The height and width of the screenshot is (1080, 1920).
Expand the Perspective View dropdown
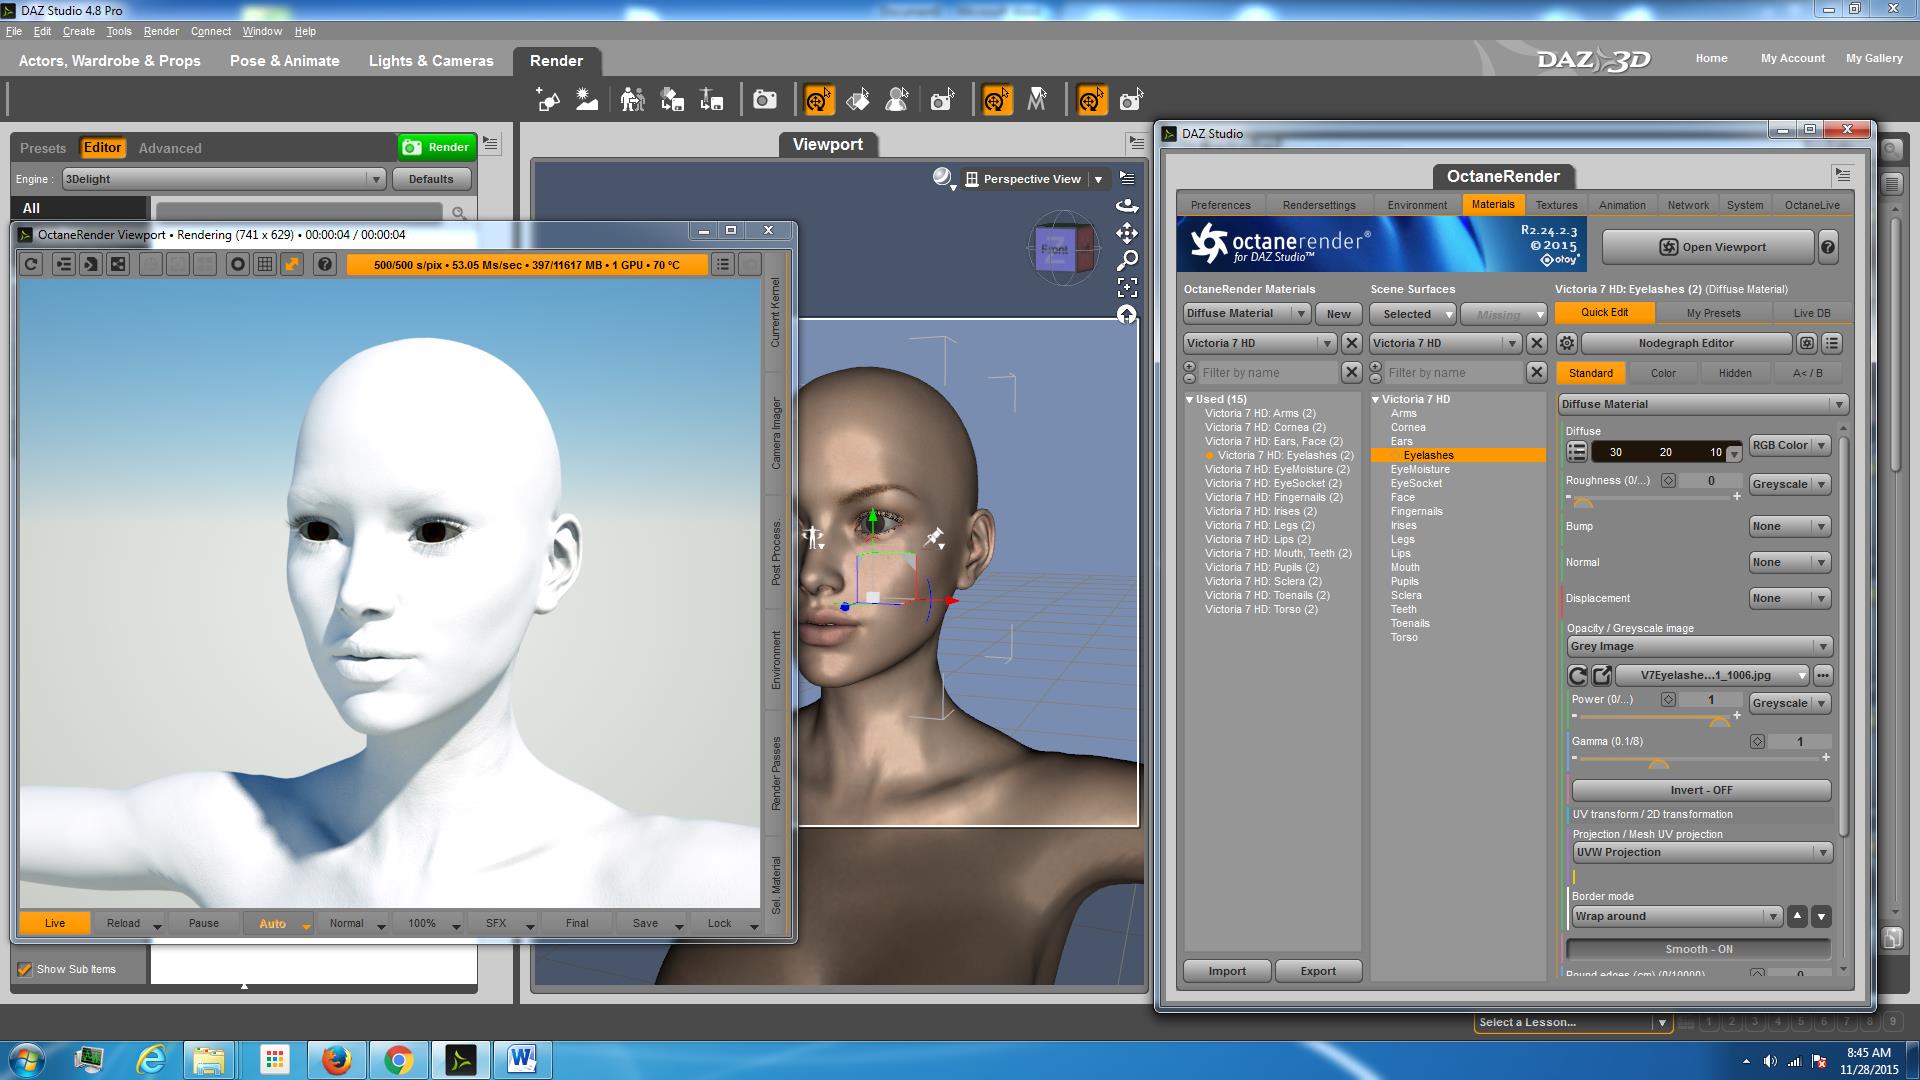[x=1098, y=180]
